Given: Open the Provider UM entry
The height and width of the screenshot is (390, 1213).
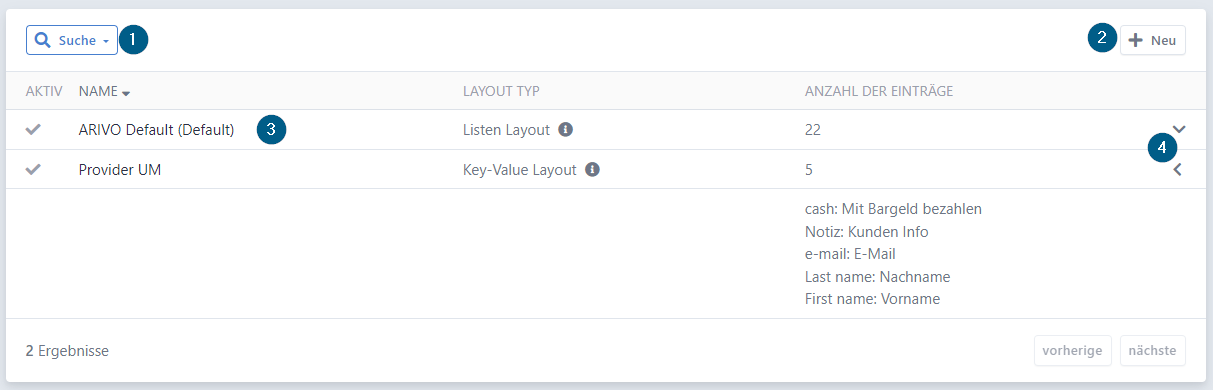Looking at the screenshot, I should pyautogui.click(x=120, y=169).
